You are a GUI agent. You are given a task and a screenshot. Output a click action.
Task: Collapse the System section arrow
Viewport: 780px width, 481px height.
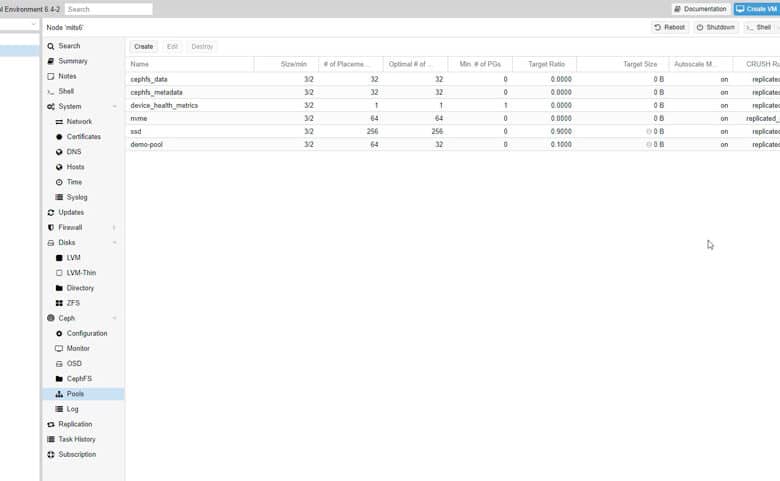pos(114,106)
